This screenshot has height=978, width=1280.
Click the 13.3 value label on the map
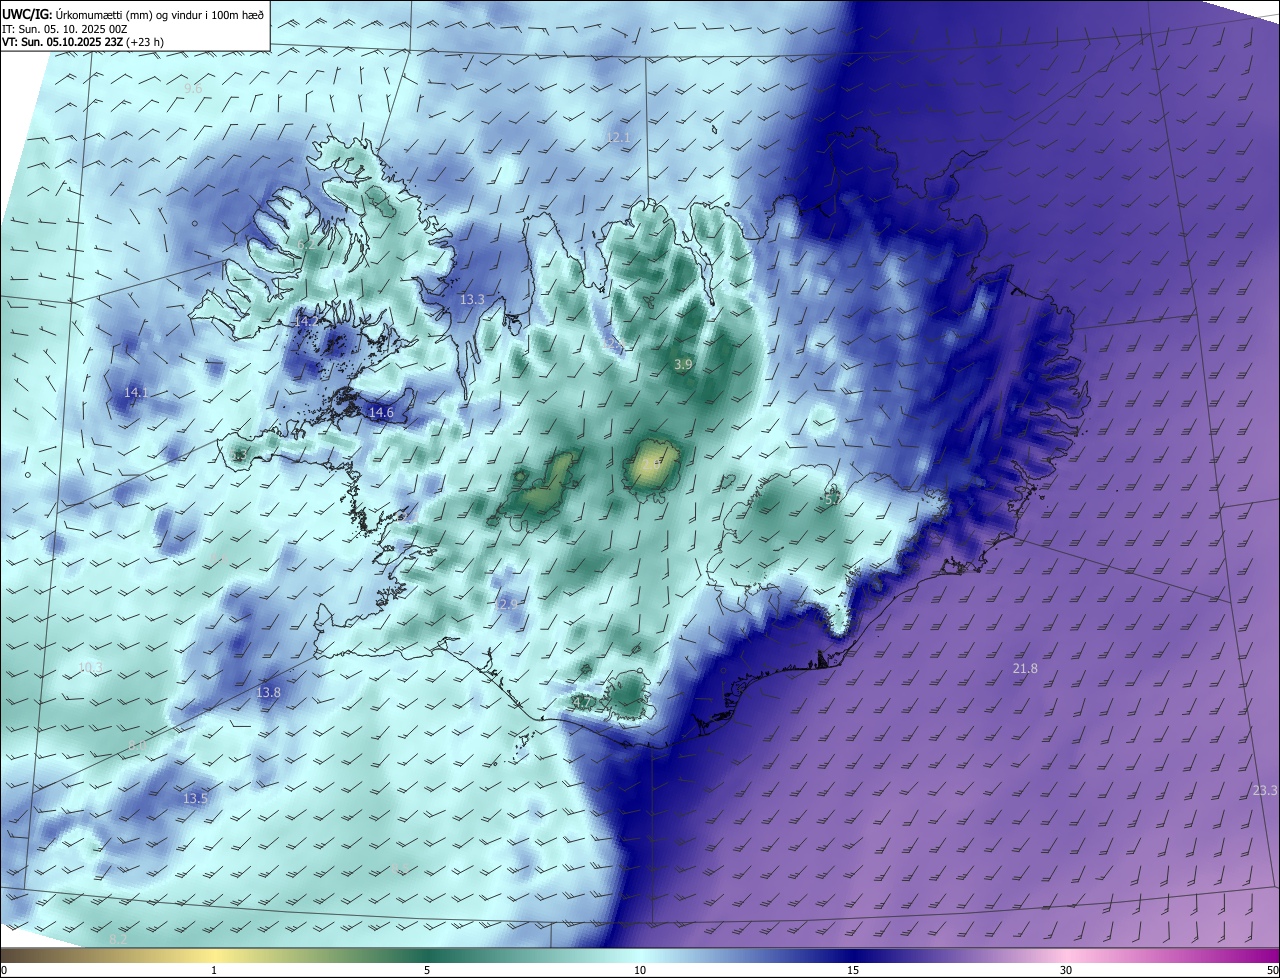point(472,299)
